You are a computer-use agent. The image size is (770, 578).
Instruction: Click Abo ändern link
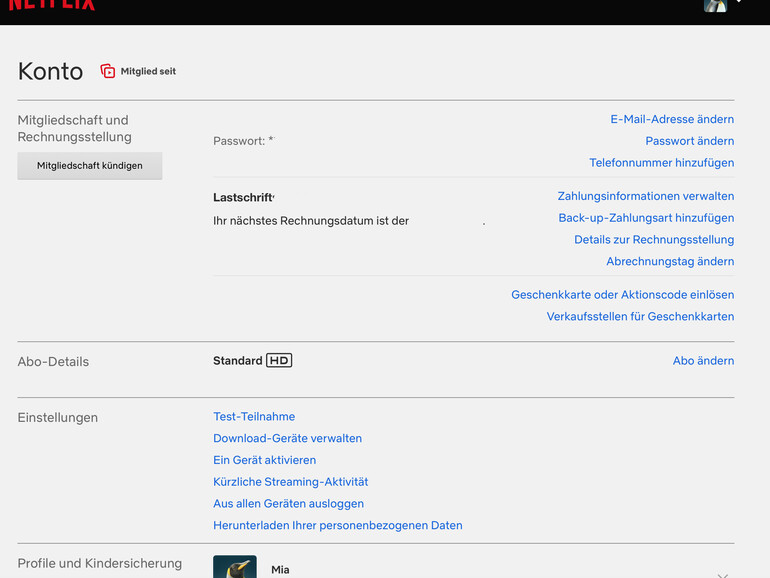pyautogui.click(x=703, y=360)
